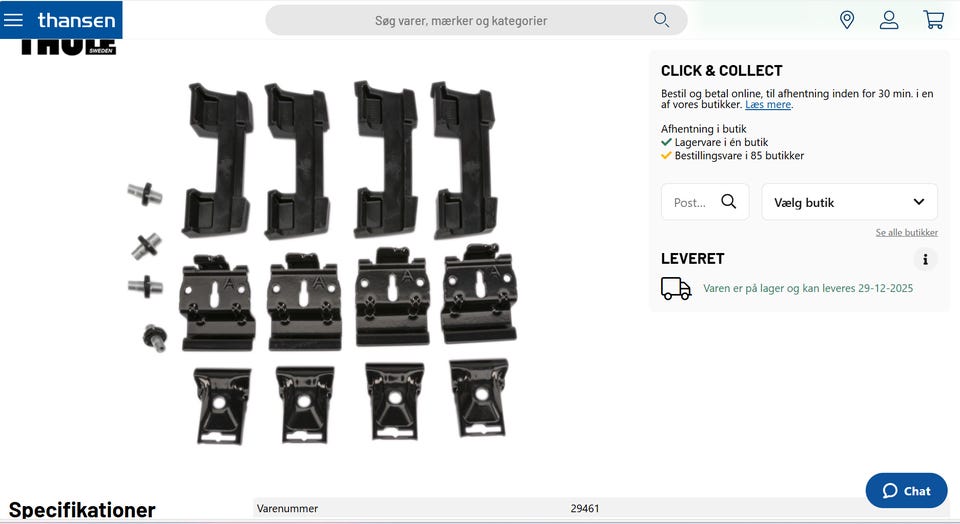Viewport: 960px width, 524px height.
Task: Click the search magnifier icon in the header
Action: 661,20
